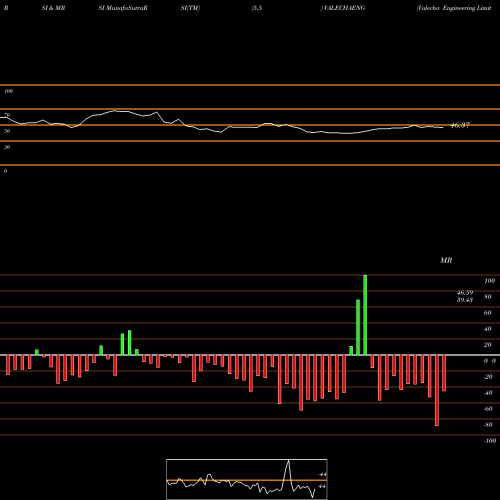Select the 39.43 value near MR axis
This screenshot has height=500, width=500.
pyautogui.click(x=465, y=300)
